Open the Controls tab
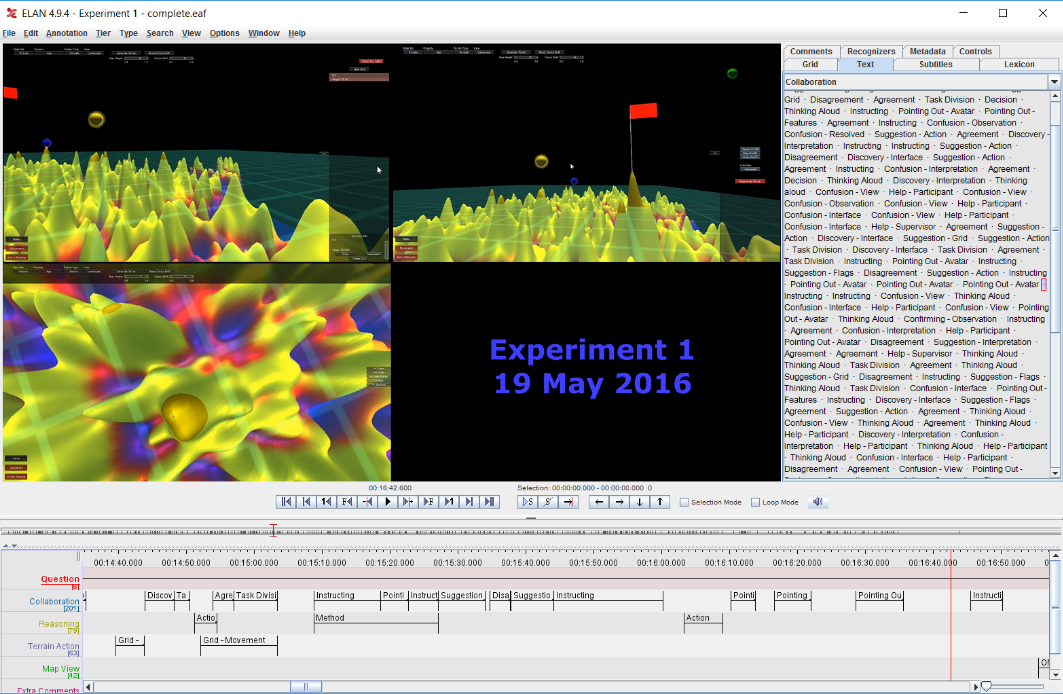Screen dimensions: 1063x694 pos(975,51)
